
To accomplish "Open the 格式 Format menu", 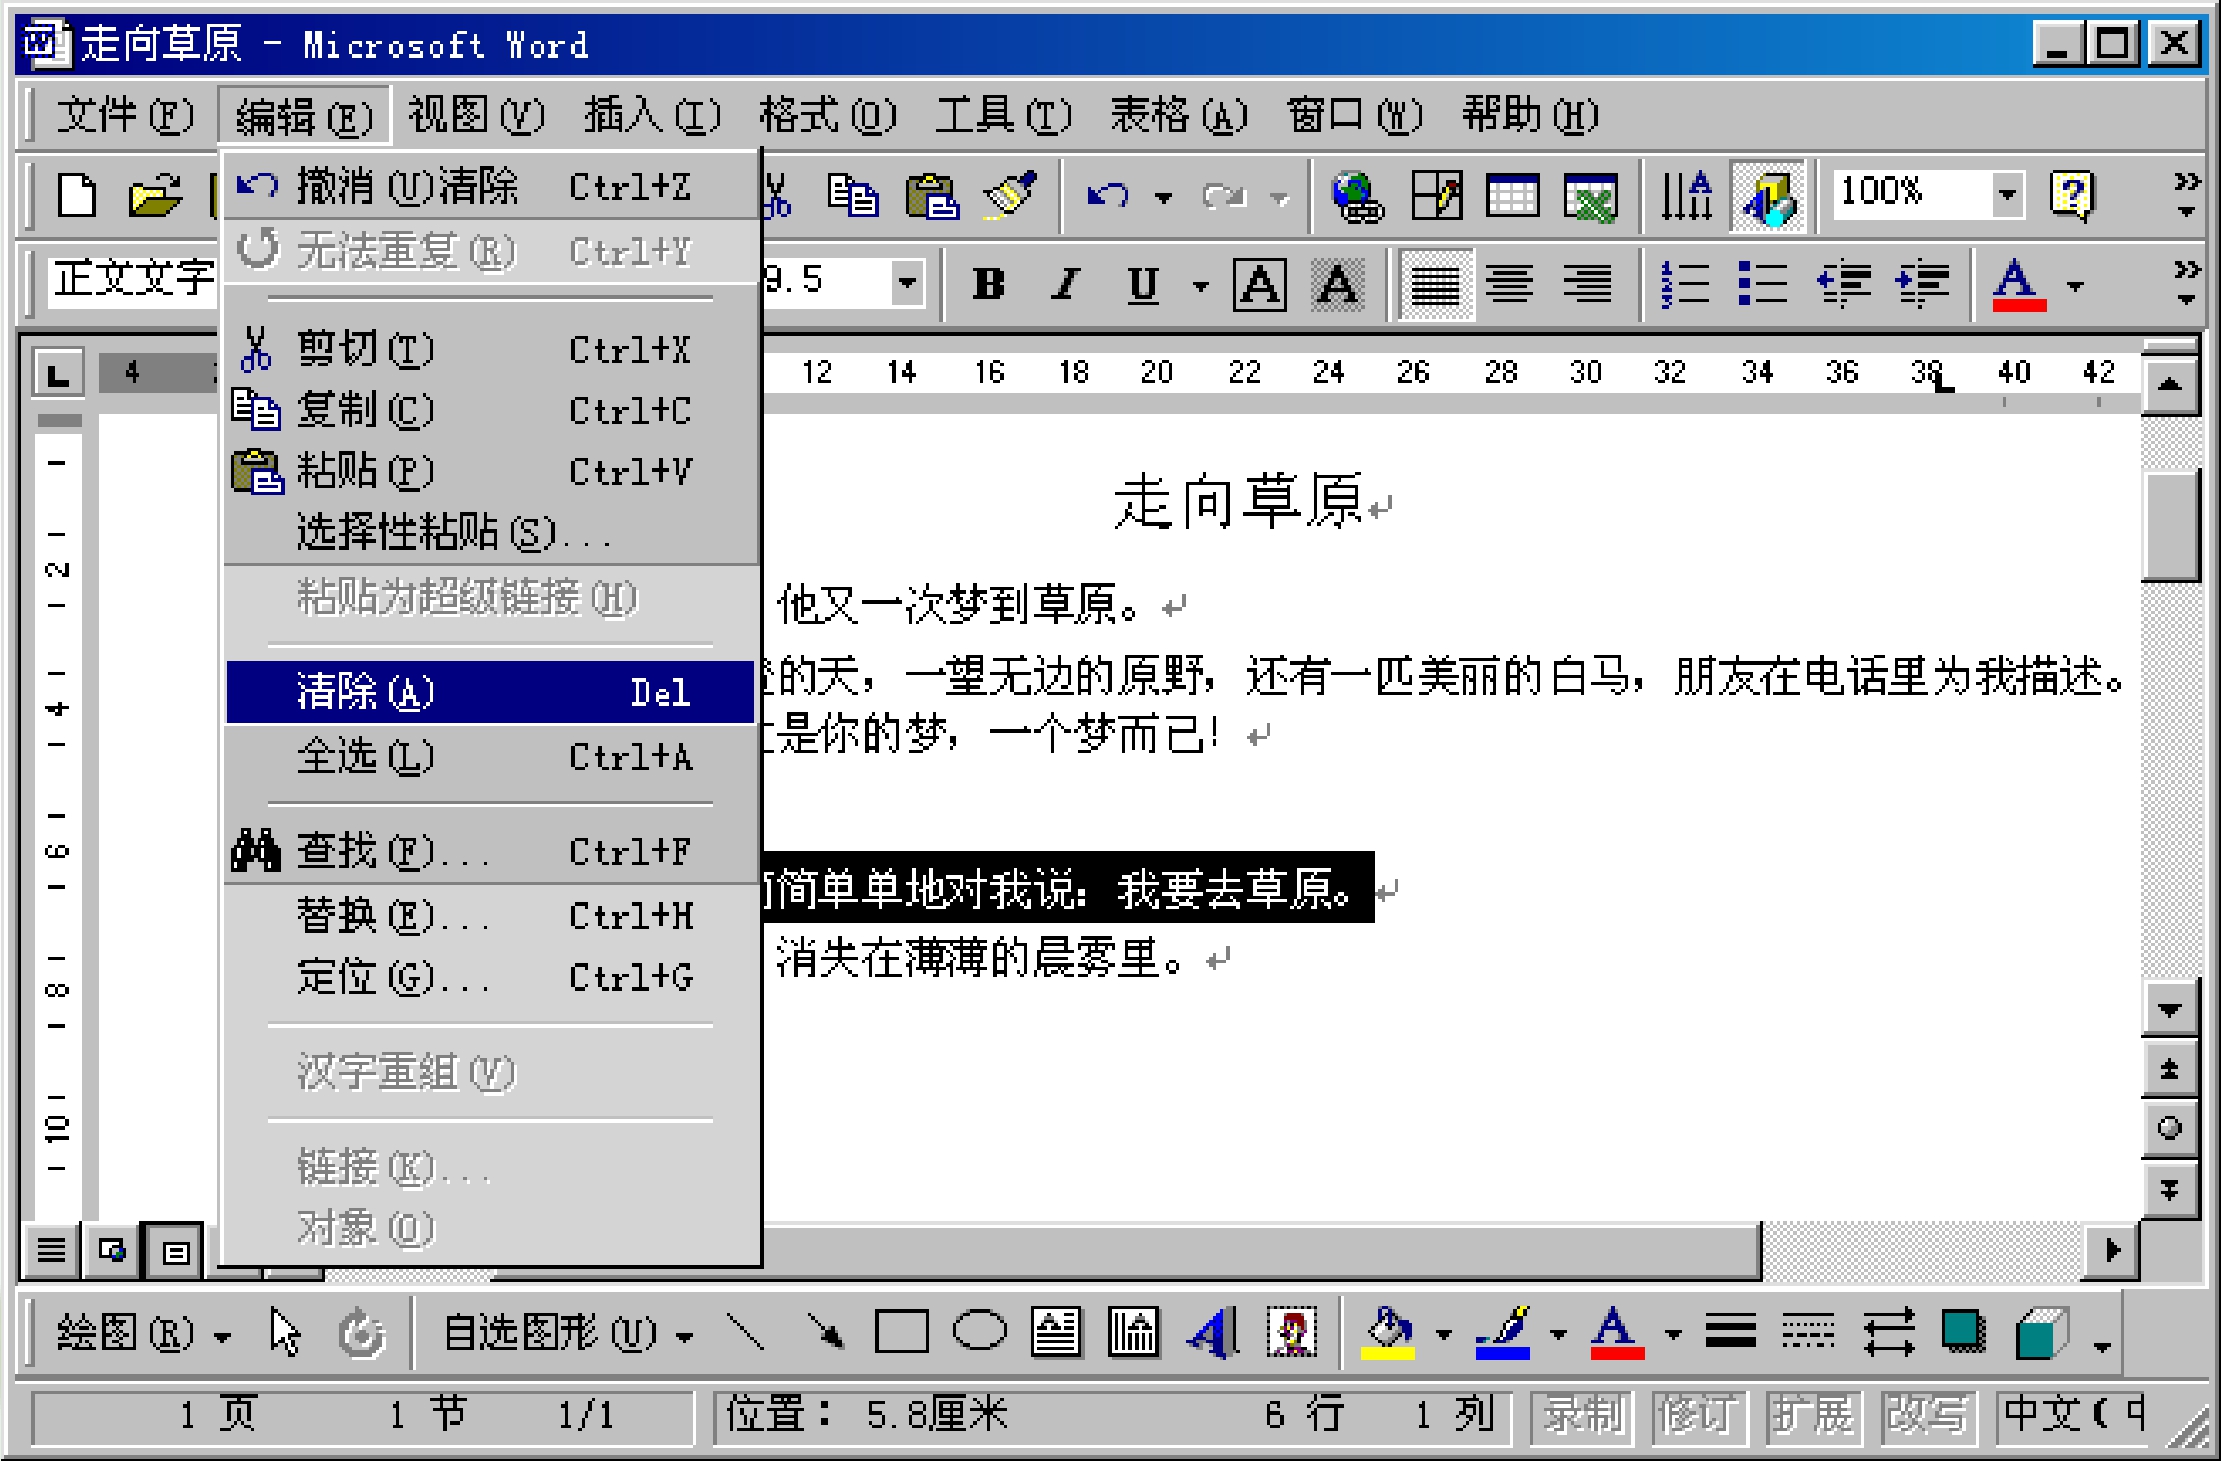I will (826, 115).
